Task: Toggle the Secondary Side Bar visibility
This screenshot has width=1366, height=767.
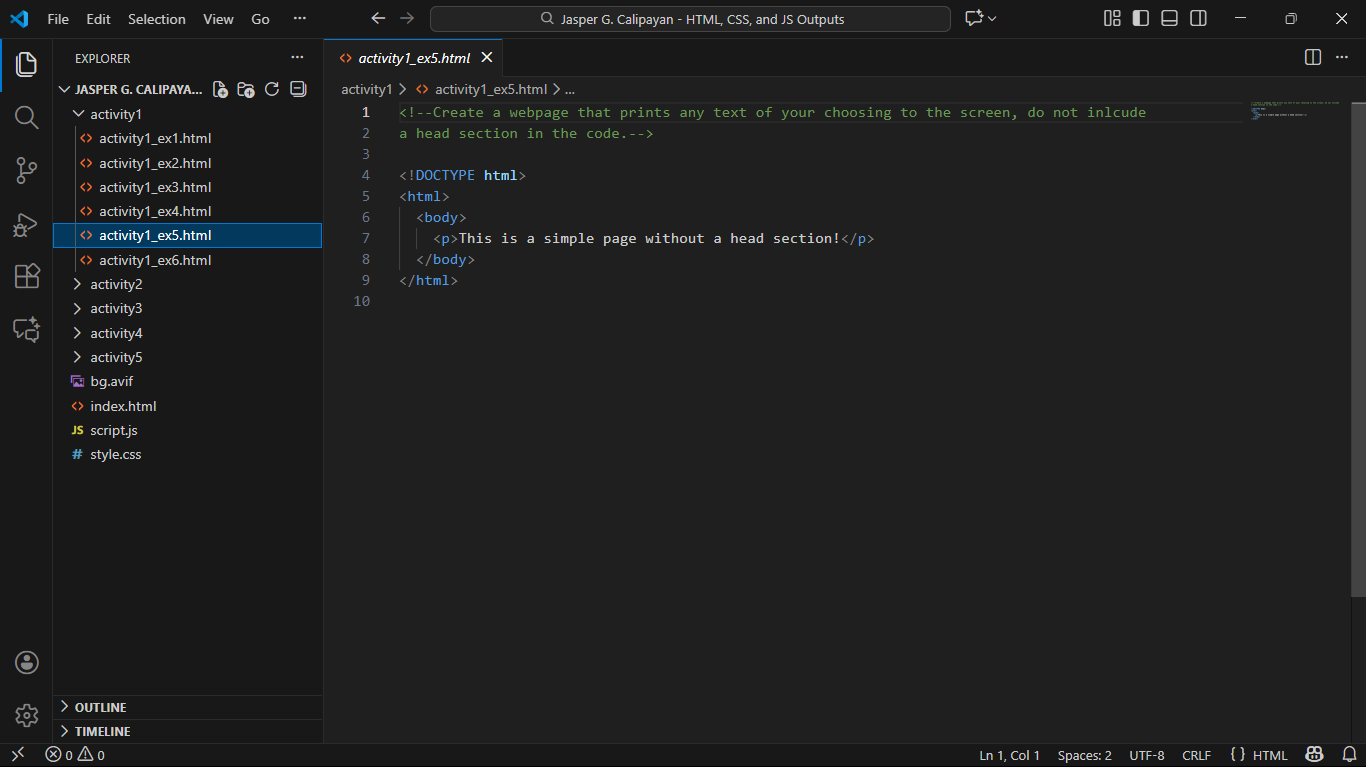Action: 1198,19
